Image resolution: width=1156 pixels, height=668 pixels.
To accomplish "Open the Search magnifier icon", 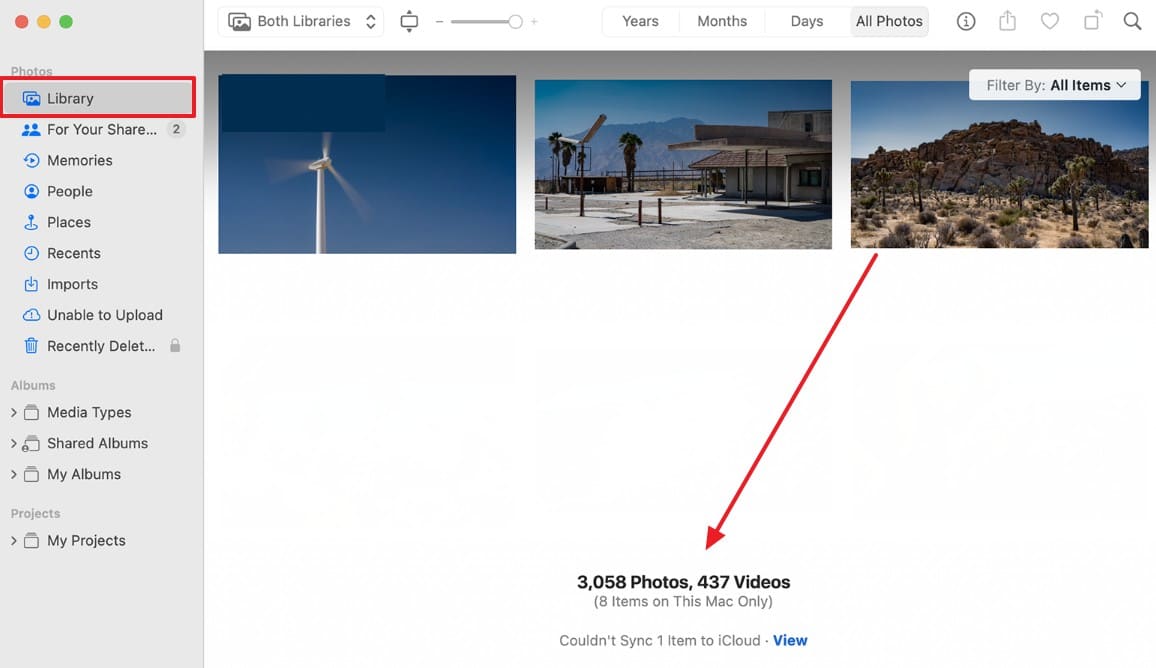I will (x=1132, y=21).
